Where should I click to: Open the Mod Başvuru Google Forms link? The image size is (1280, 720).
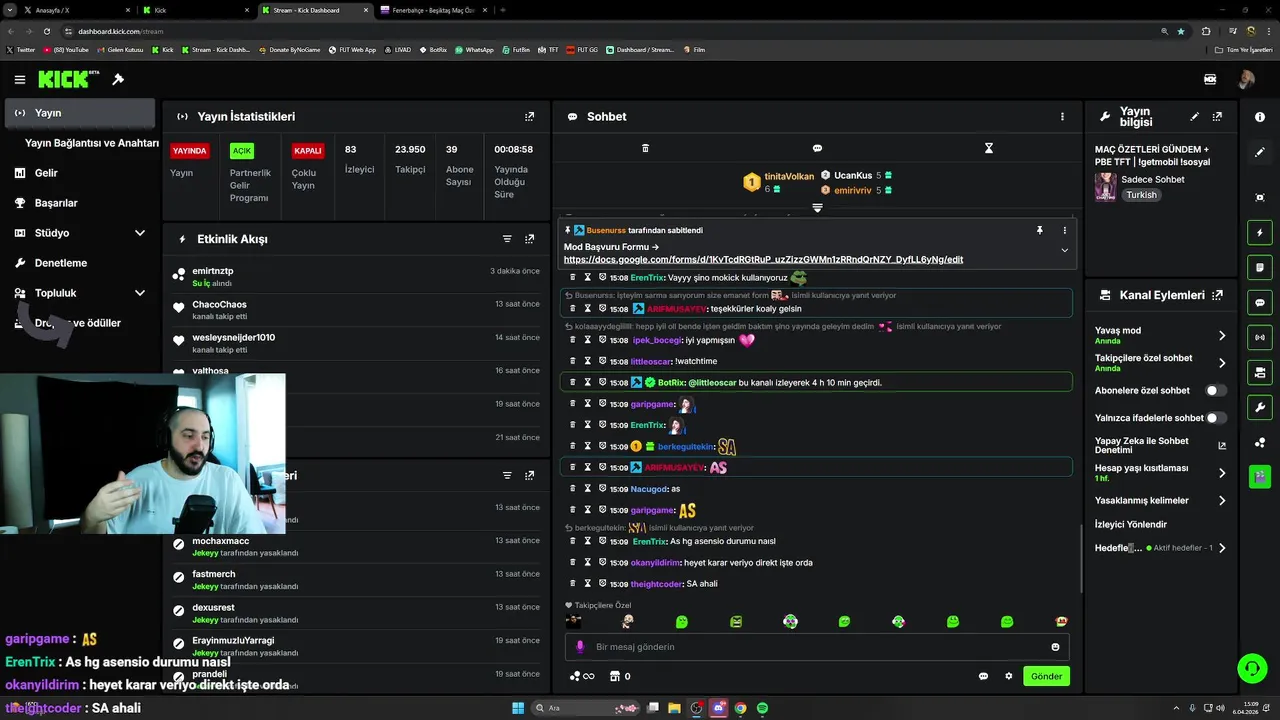click(763, 259)
